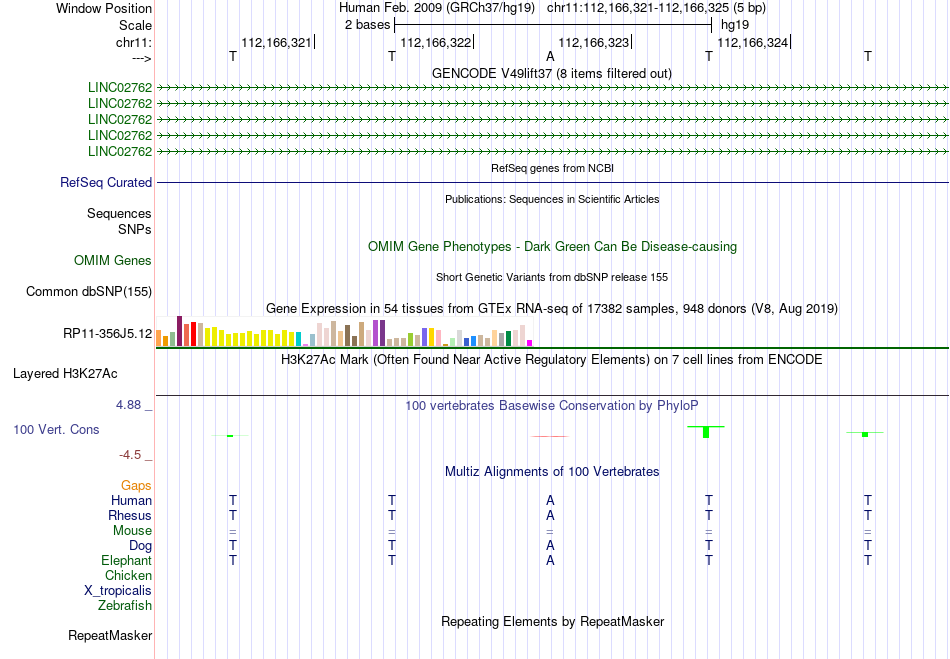
Task: Click the hg19 label beside scale bar
Action: click(735, 25)
